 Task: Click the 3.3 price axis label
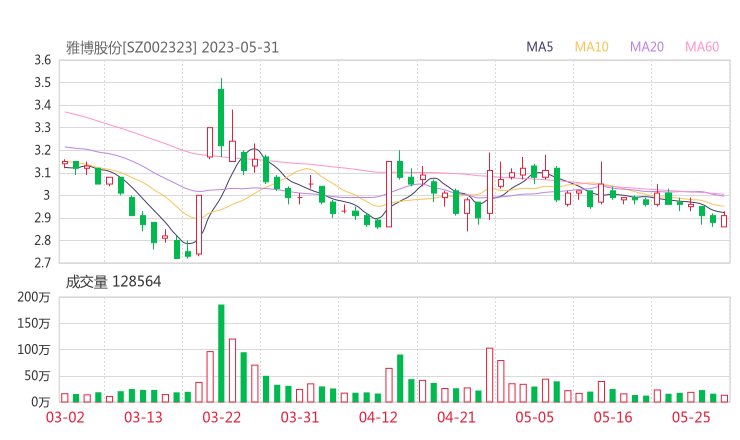pos(42,127)
